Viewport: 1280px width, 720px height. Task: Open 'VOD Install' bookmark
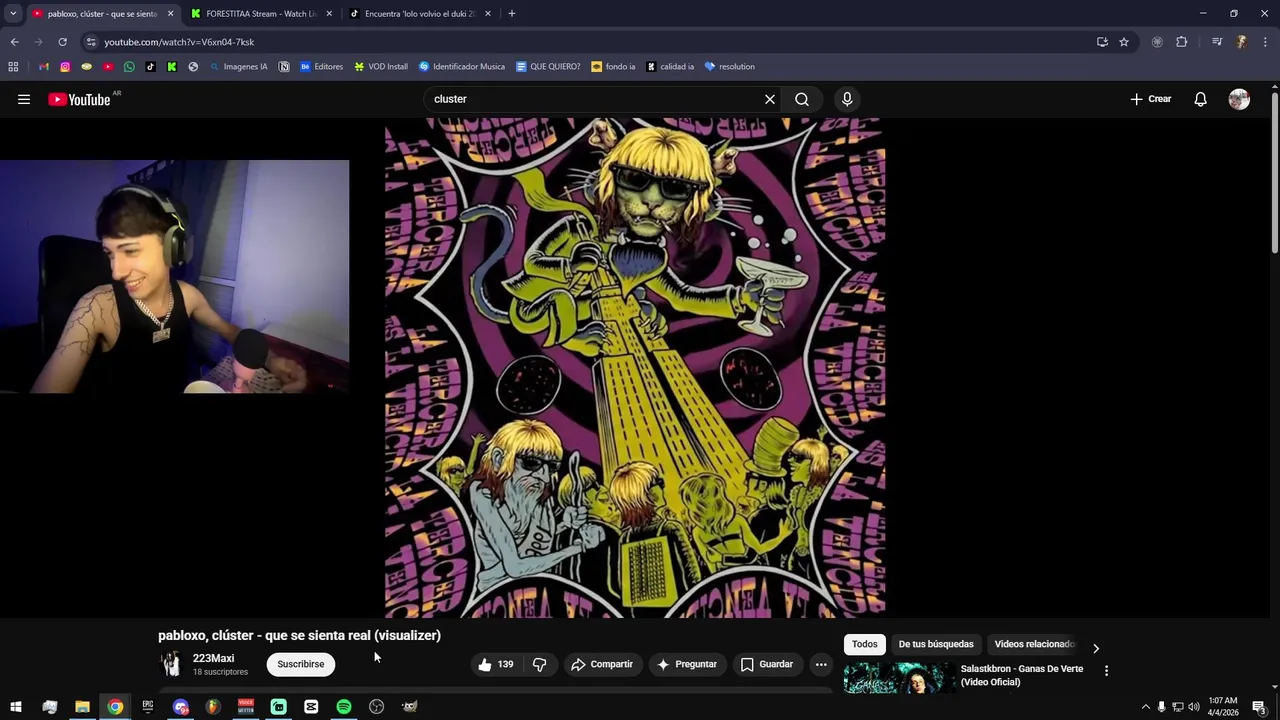[x=381, y=67]
